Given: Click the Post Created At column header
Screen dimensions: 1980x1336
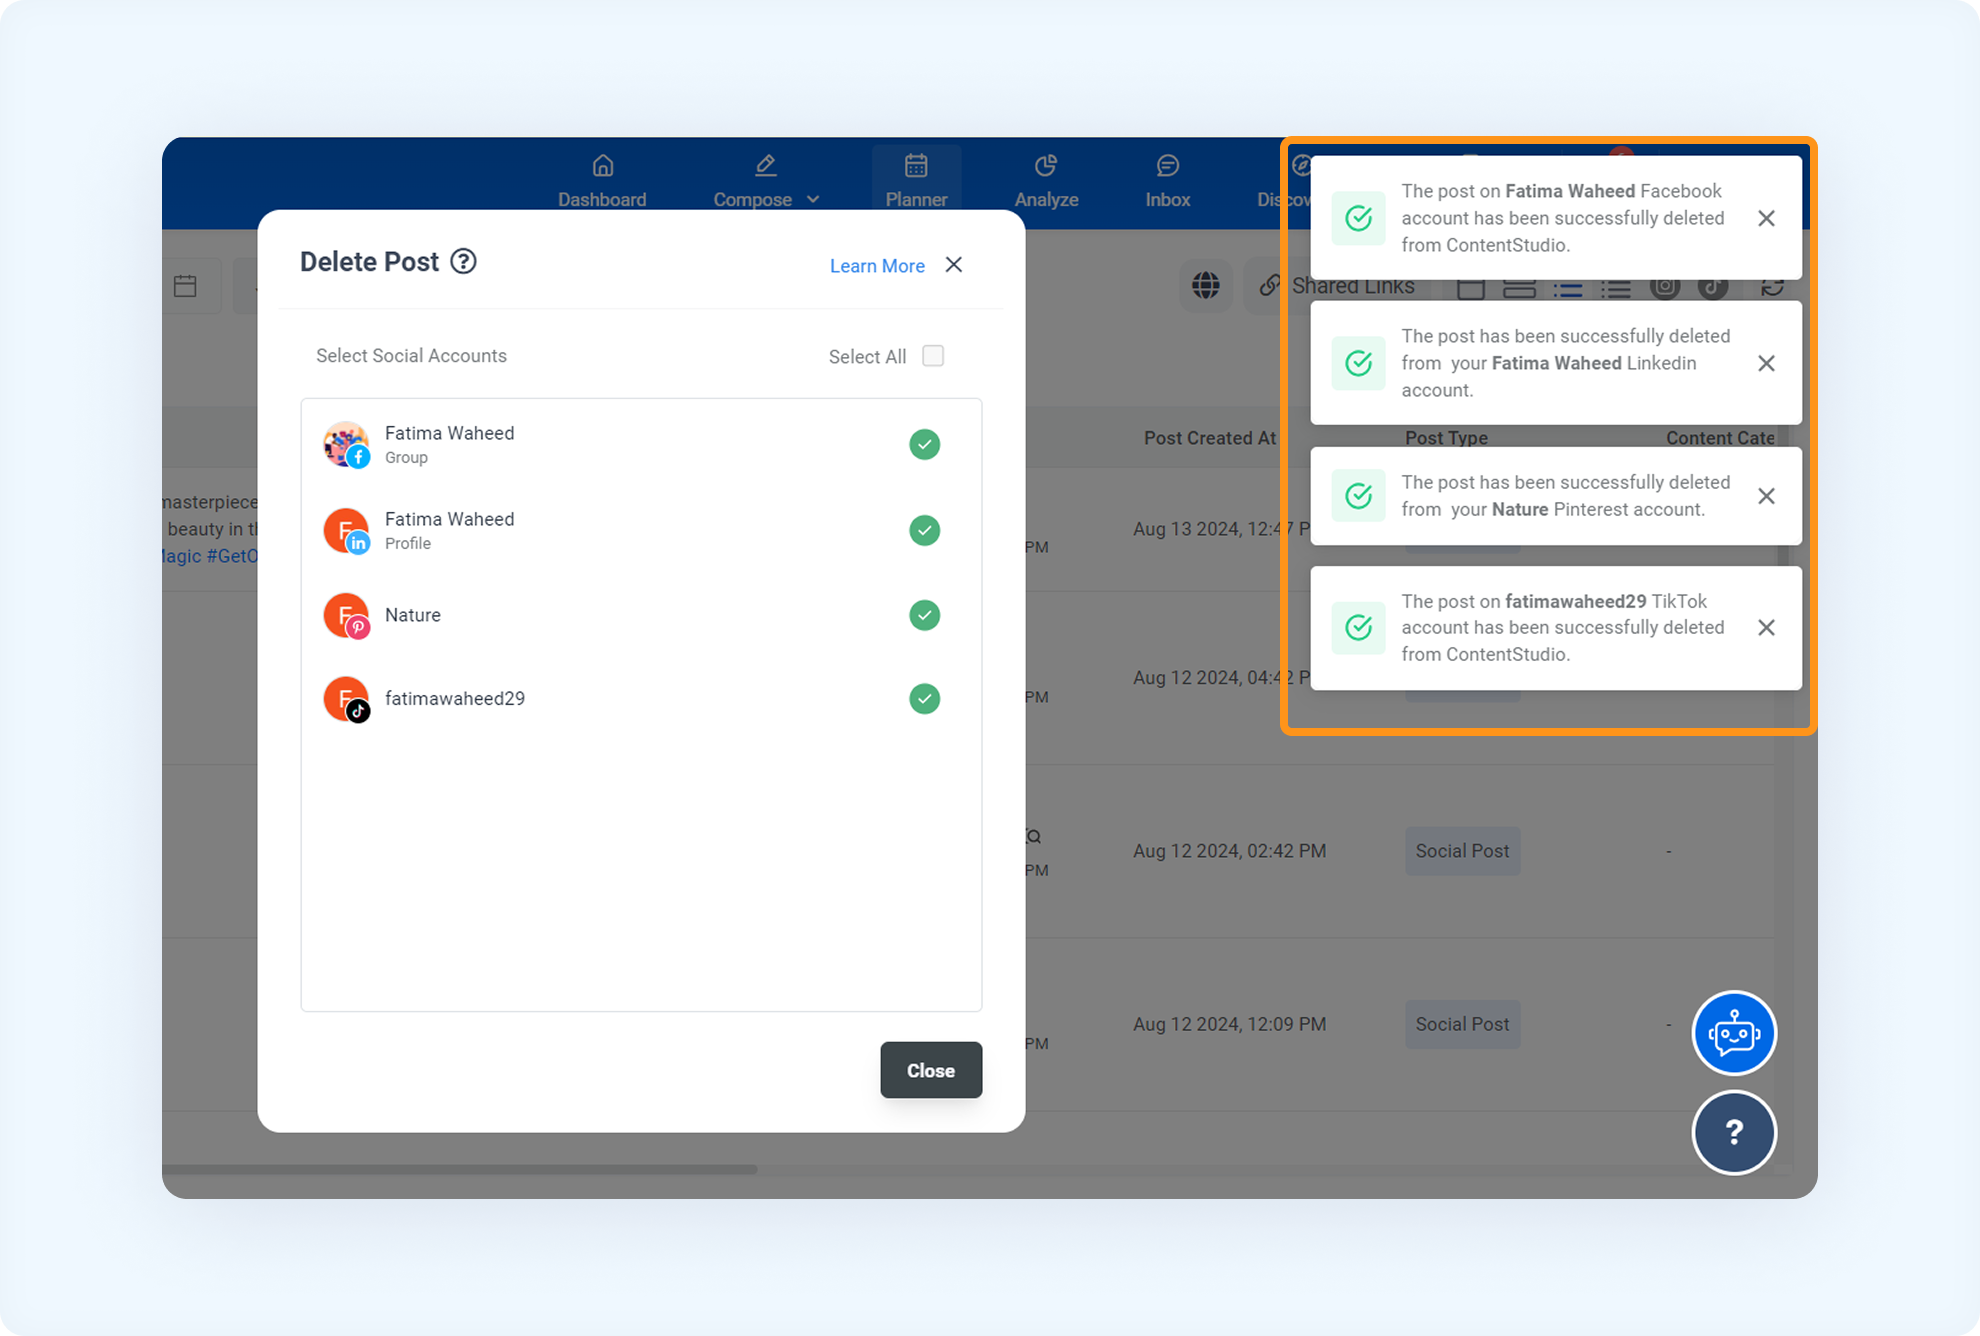Looking at the screenshot, I should pyautogui.click(x=1210, y=438).
